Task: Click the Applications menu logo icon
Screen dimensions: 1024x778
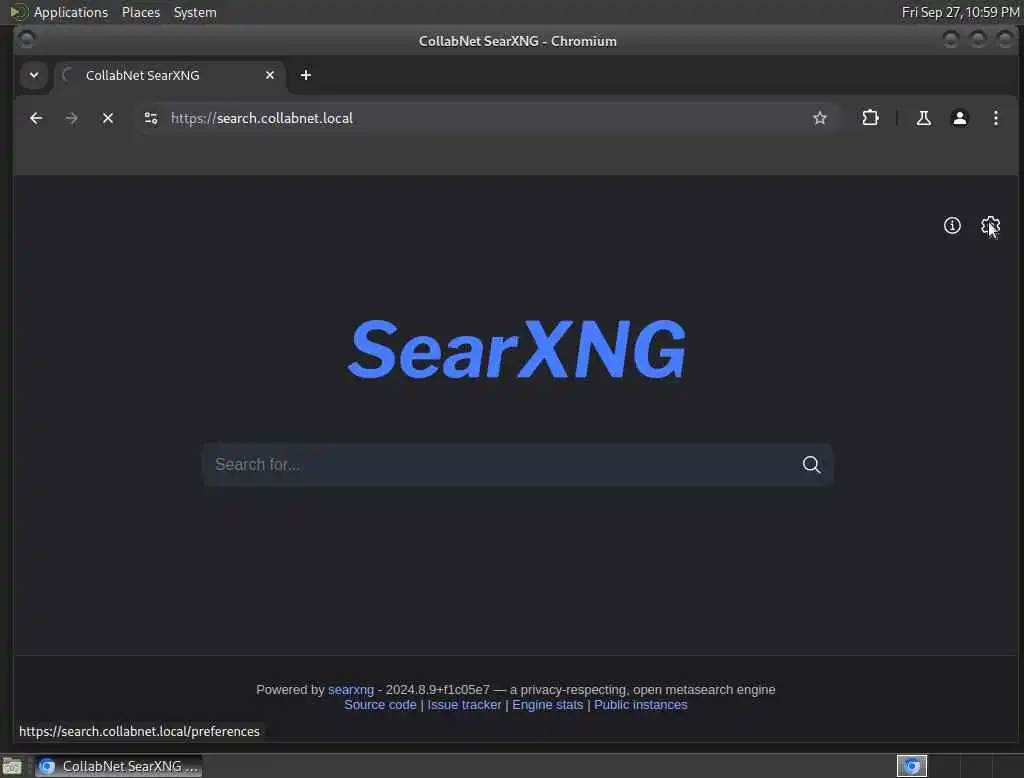Action: tap(18, 12)
